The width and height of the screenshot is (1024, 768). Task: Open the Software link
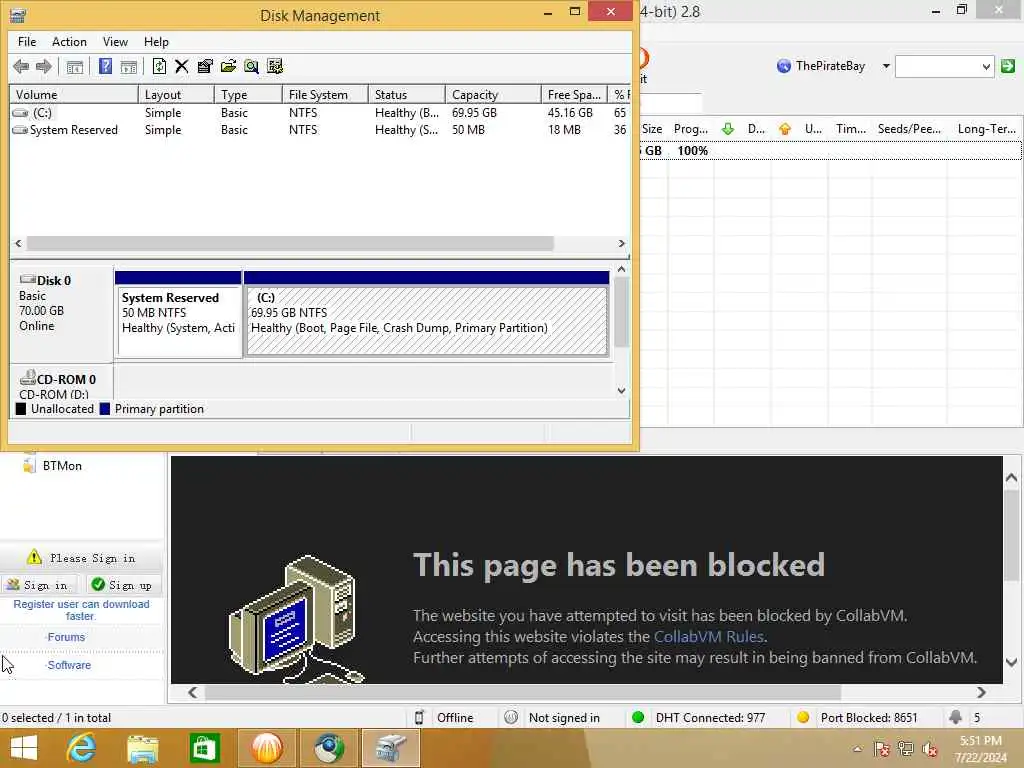[69, 665]
